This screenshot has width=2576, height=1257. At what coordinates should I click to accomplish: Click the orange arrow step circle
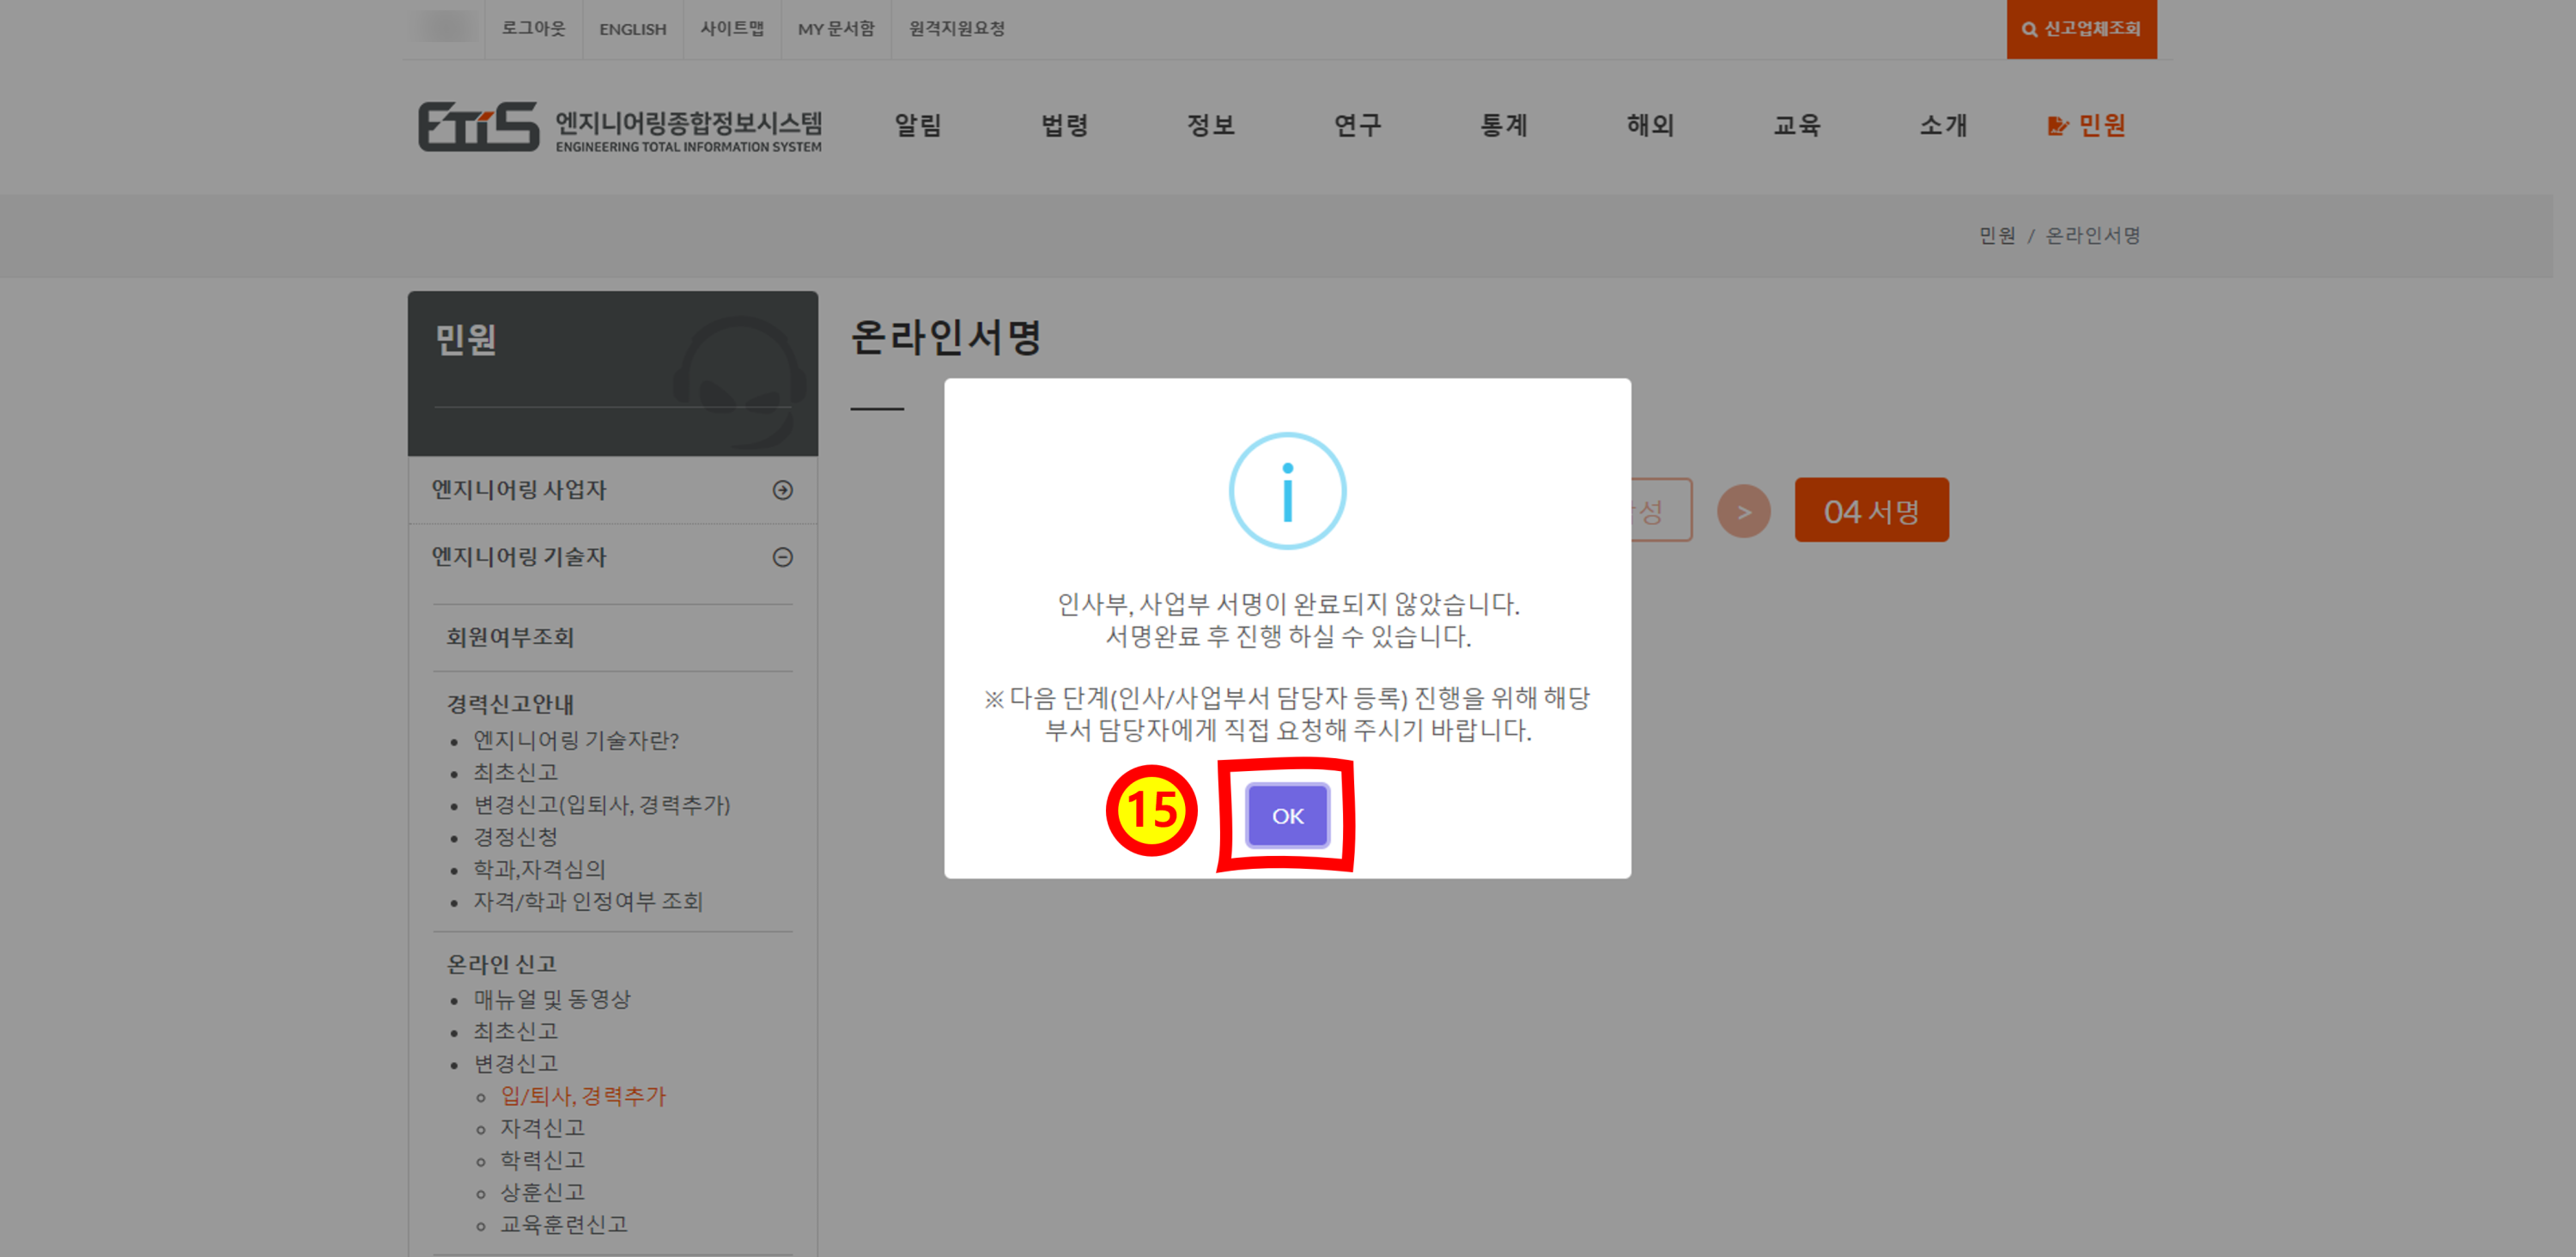click(x=1743, y=512)
